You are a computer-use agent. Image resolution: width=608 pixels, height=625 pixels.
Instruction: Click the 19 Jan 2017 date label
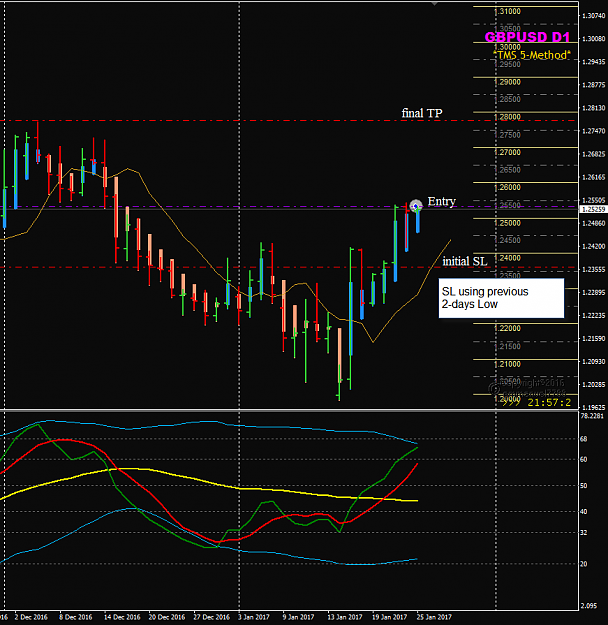coord(390,617)
